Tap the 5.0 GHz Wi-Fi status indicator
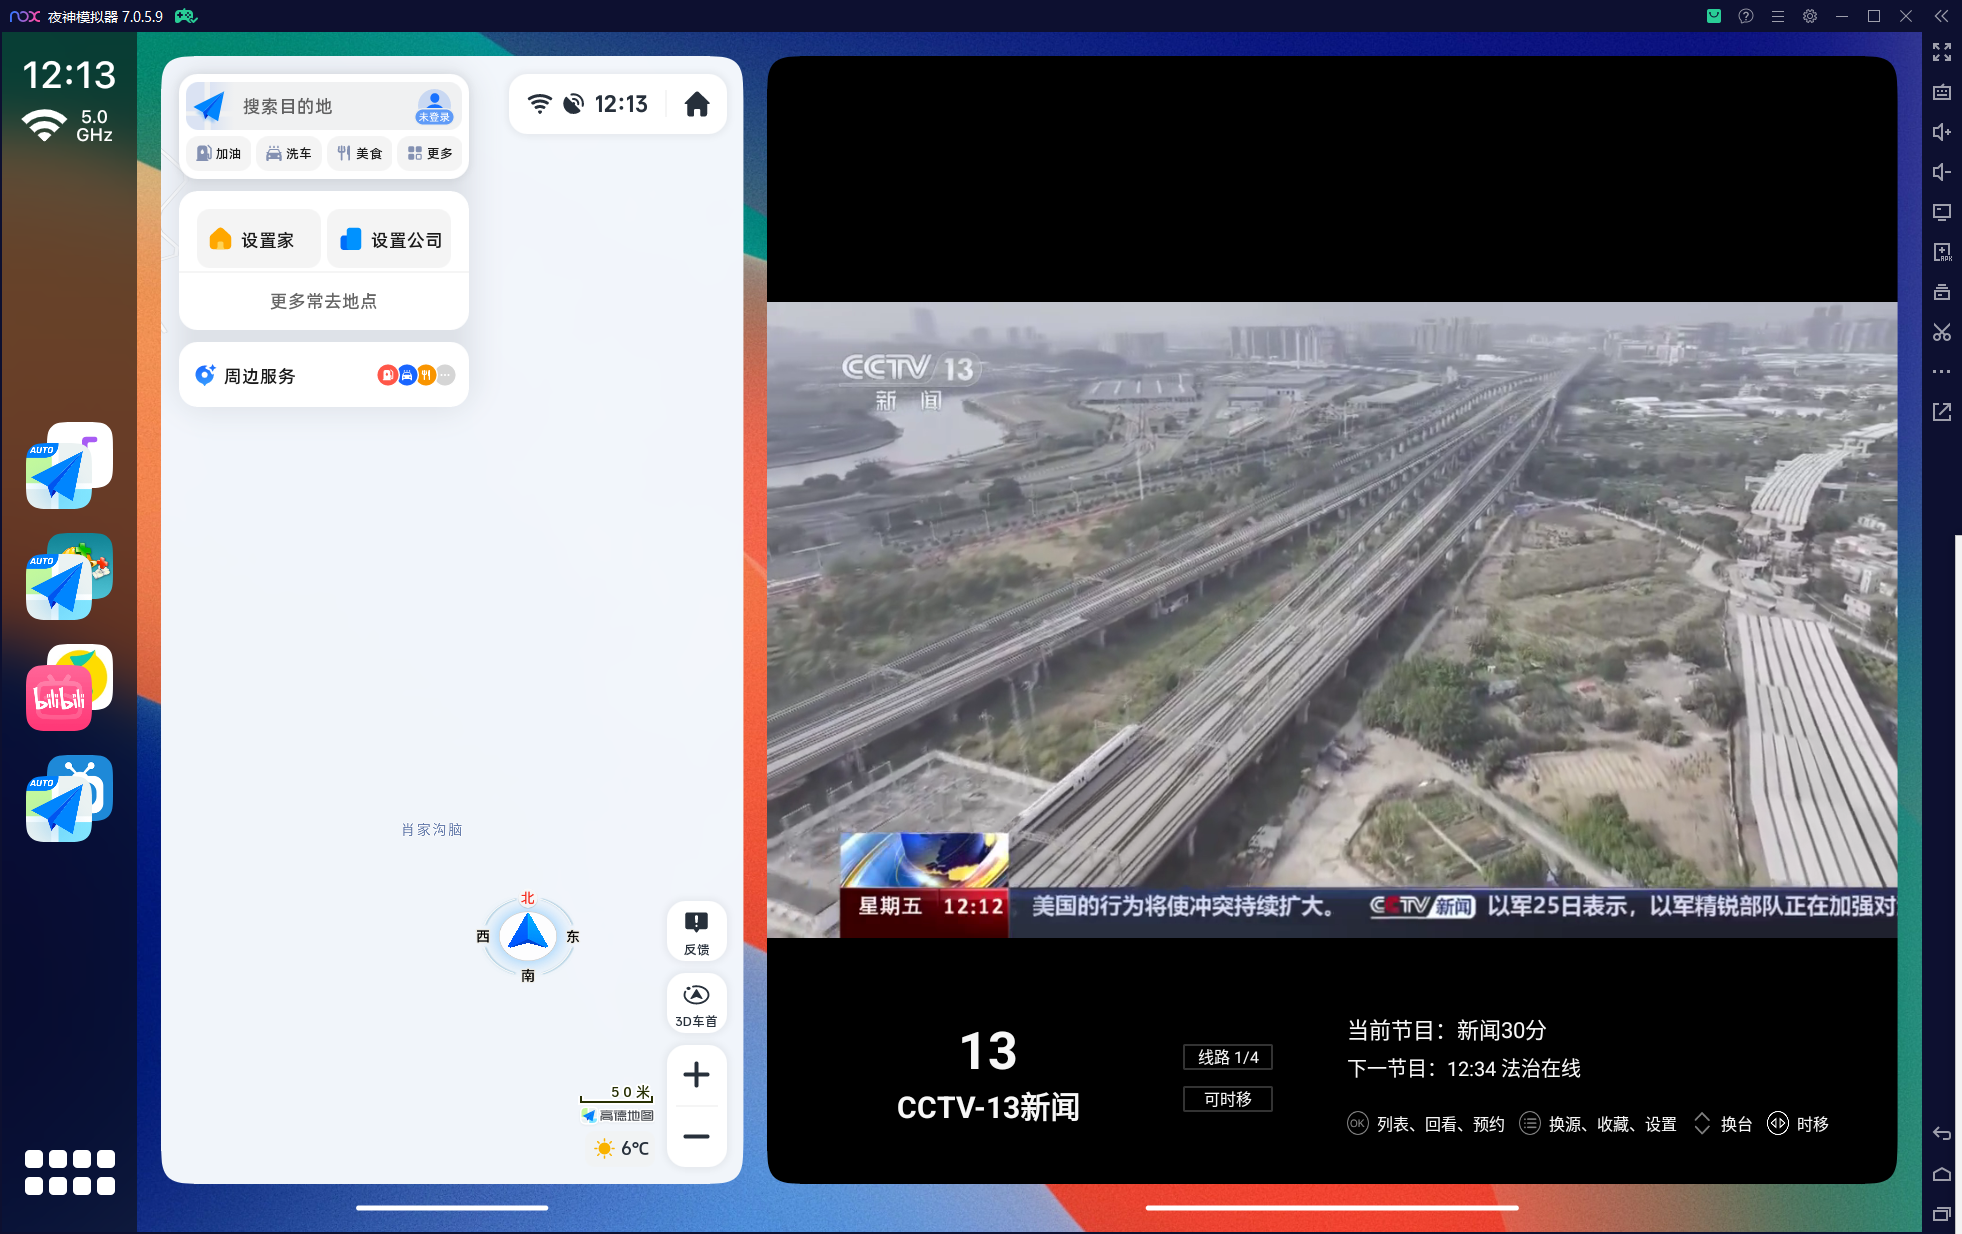Viewport: 1962px width, 1234px height. [x=68, y=126]
